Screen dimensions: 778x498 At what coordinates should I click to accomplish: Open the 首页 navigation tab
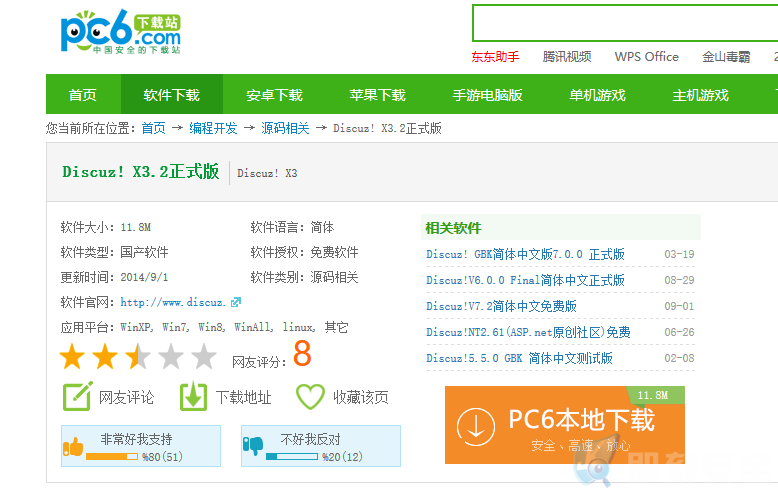83,94
